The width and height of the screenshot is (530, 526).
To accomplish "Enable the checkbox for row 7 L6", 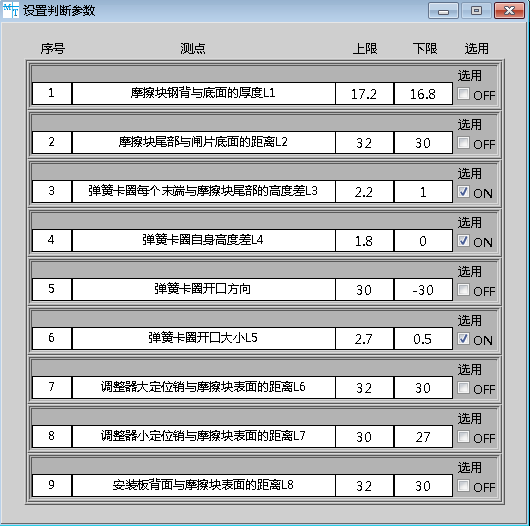I will coord(463,388).
